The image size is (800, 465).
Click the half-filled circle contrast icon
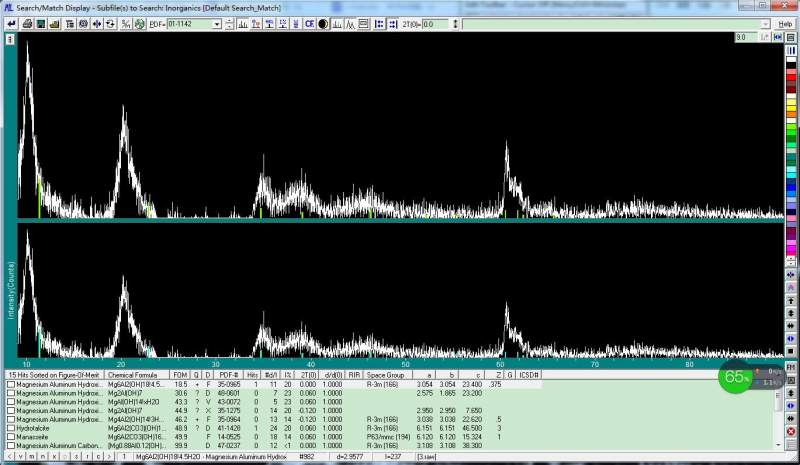(324, 23)
